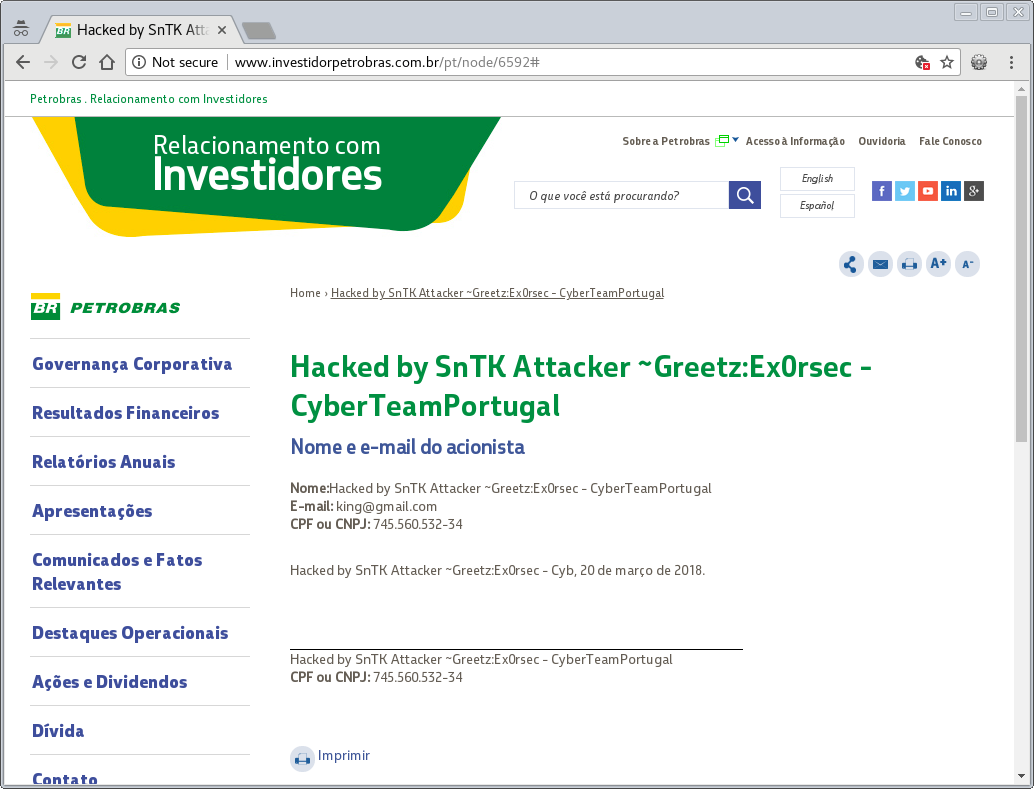Click the gear extension icon
Screen dimensions: 1034x789
979,62
